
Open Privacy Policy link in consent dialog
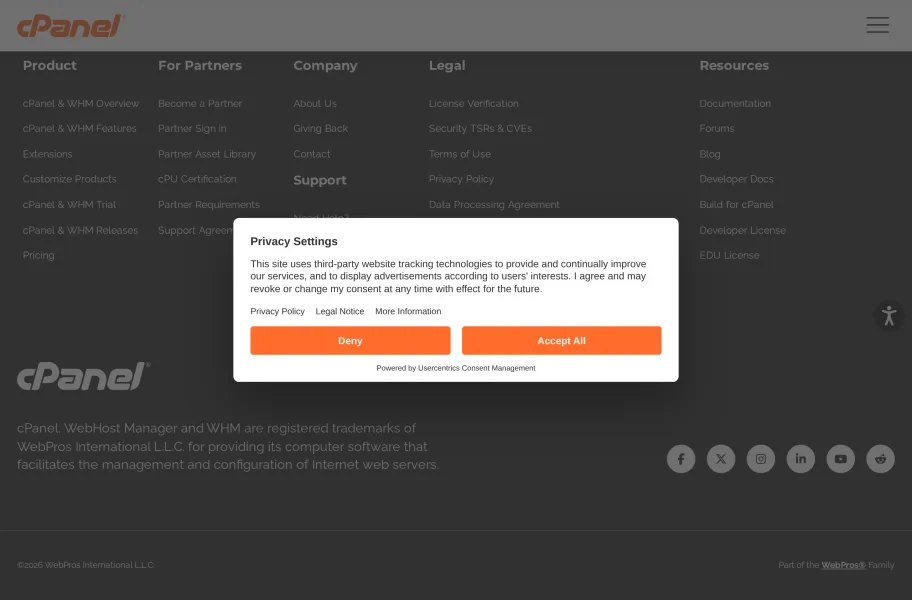(x=277, y=312)
